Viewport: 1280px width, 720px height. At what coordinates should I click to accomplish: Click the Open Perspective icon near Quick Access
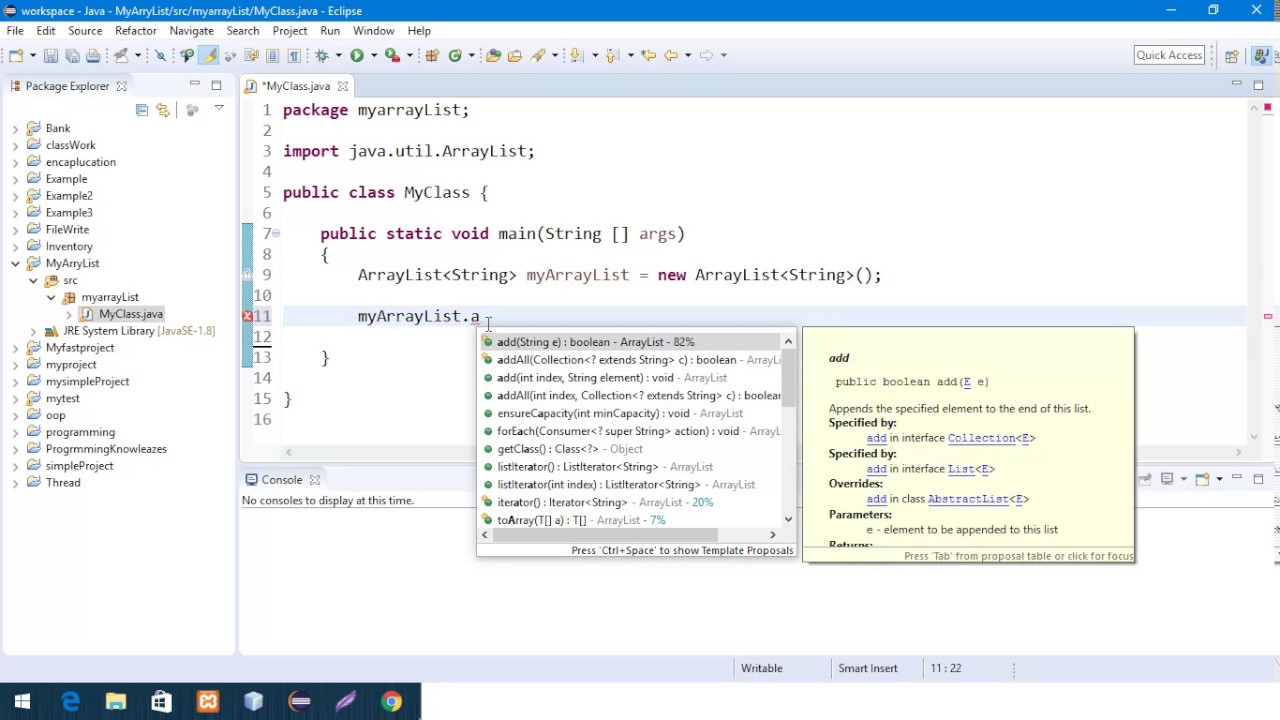[1232, 56]
